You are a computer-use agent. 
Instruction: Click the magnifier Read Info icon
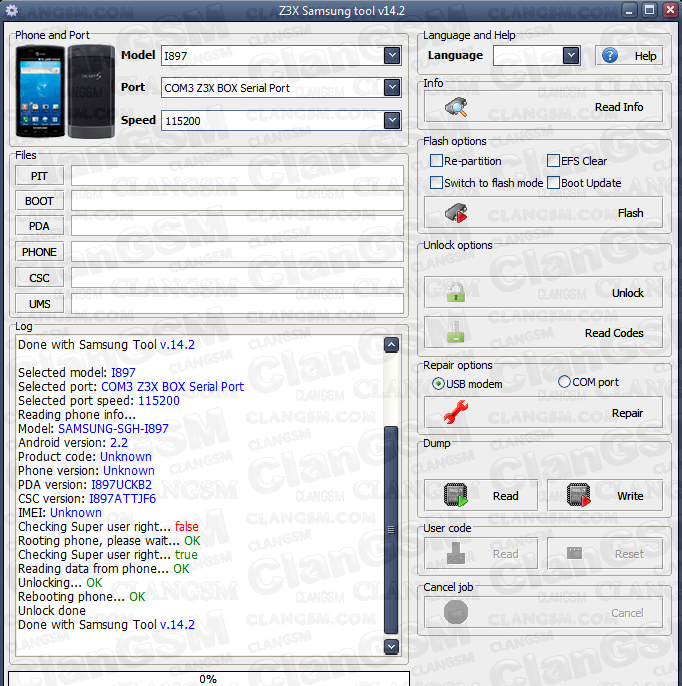pyautogui.click(x=456, y=107)
